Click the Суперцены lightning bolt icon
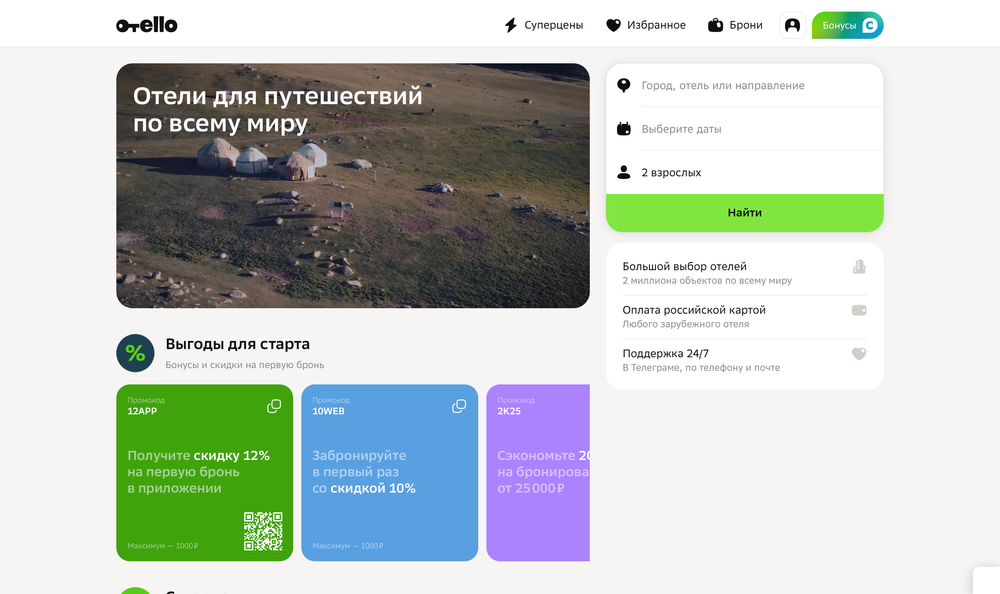1000x594 pixels. click(x=511, y=25)
